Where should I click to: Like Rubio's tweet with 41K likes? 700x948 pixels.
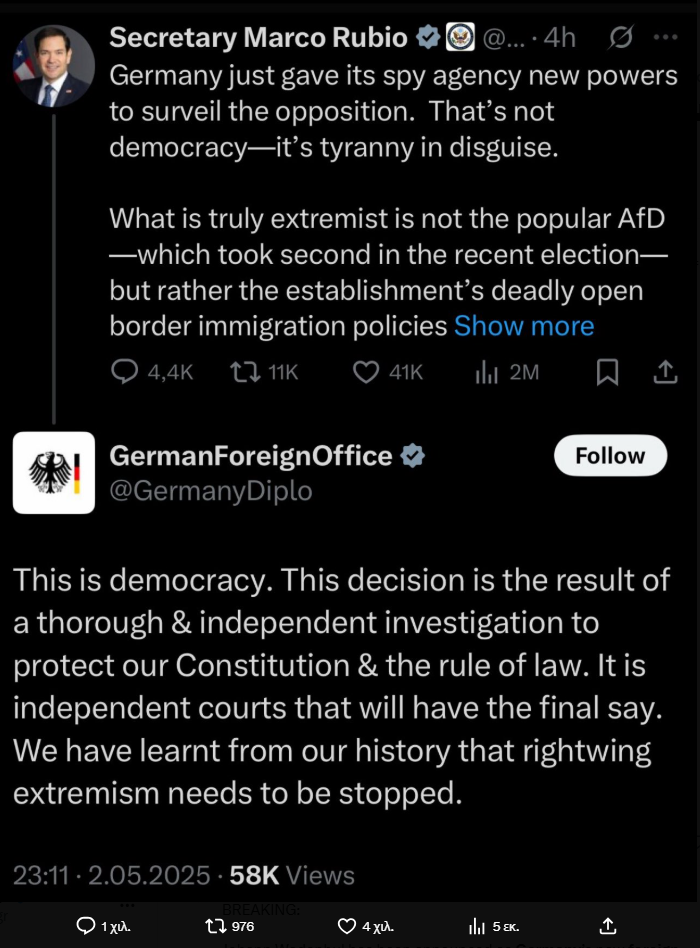coord(366,372)
